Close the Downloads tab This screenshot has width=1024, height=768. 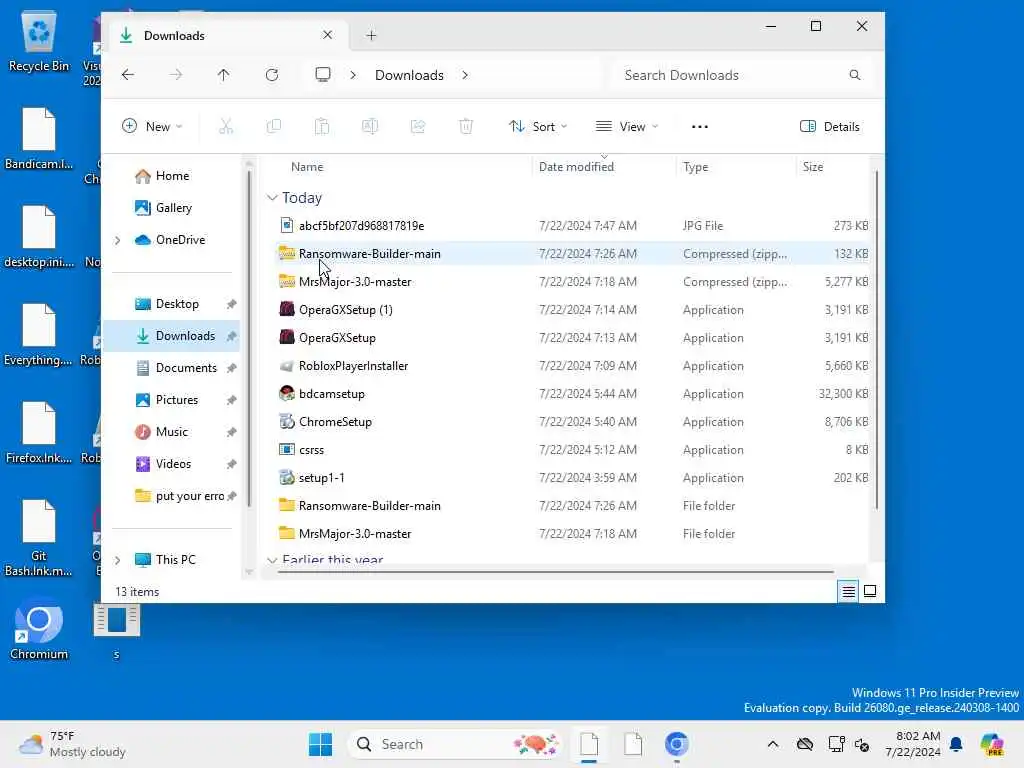[x=327, y=35]
